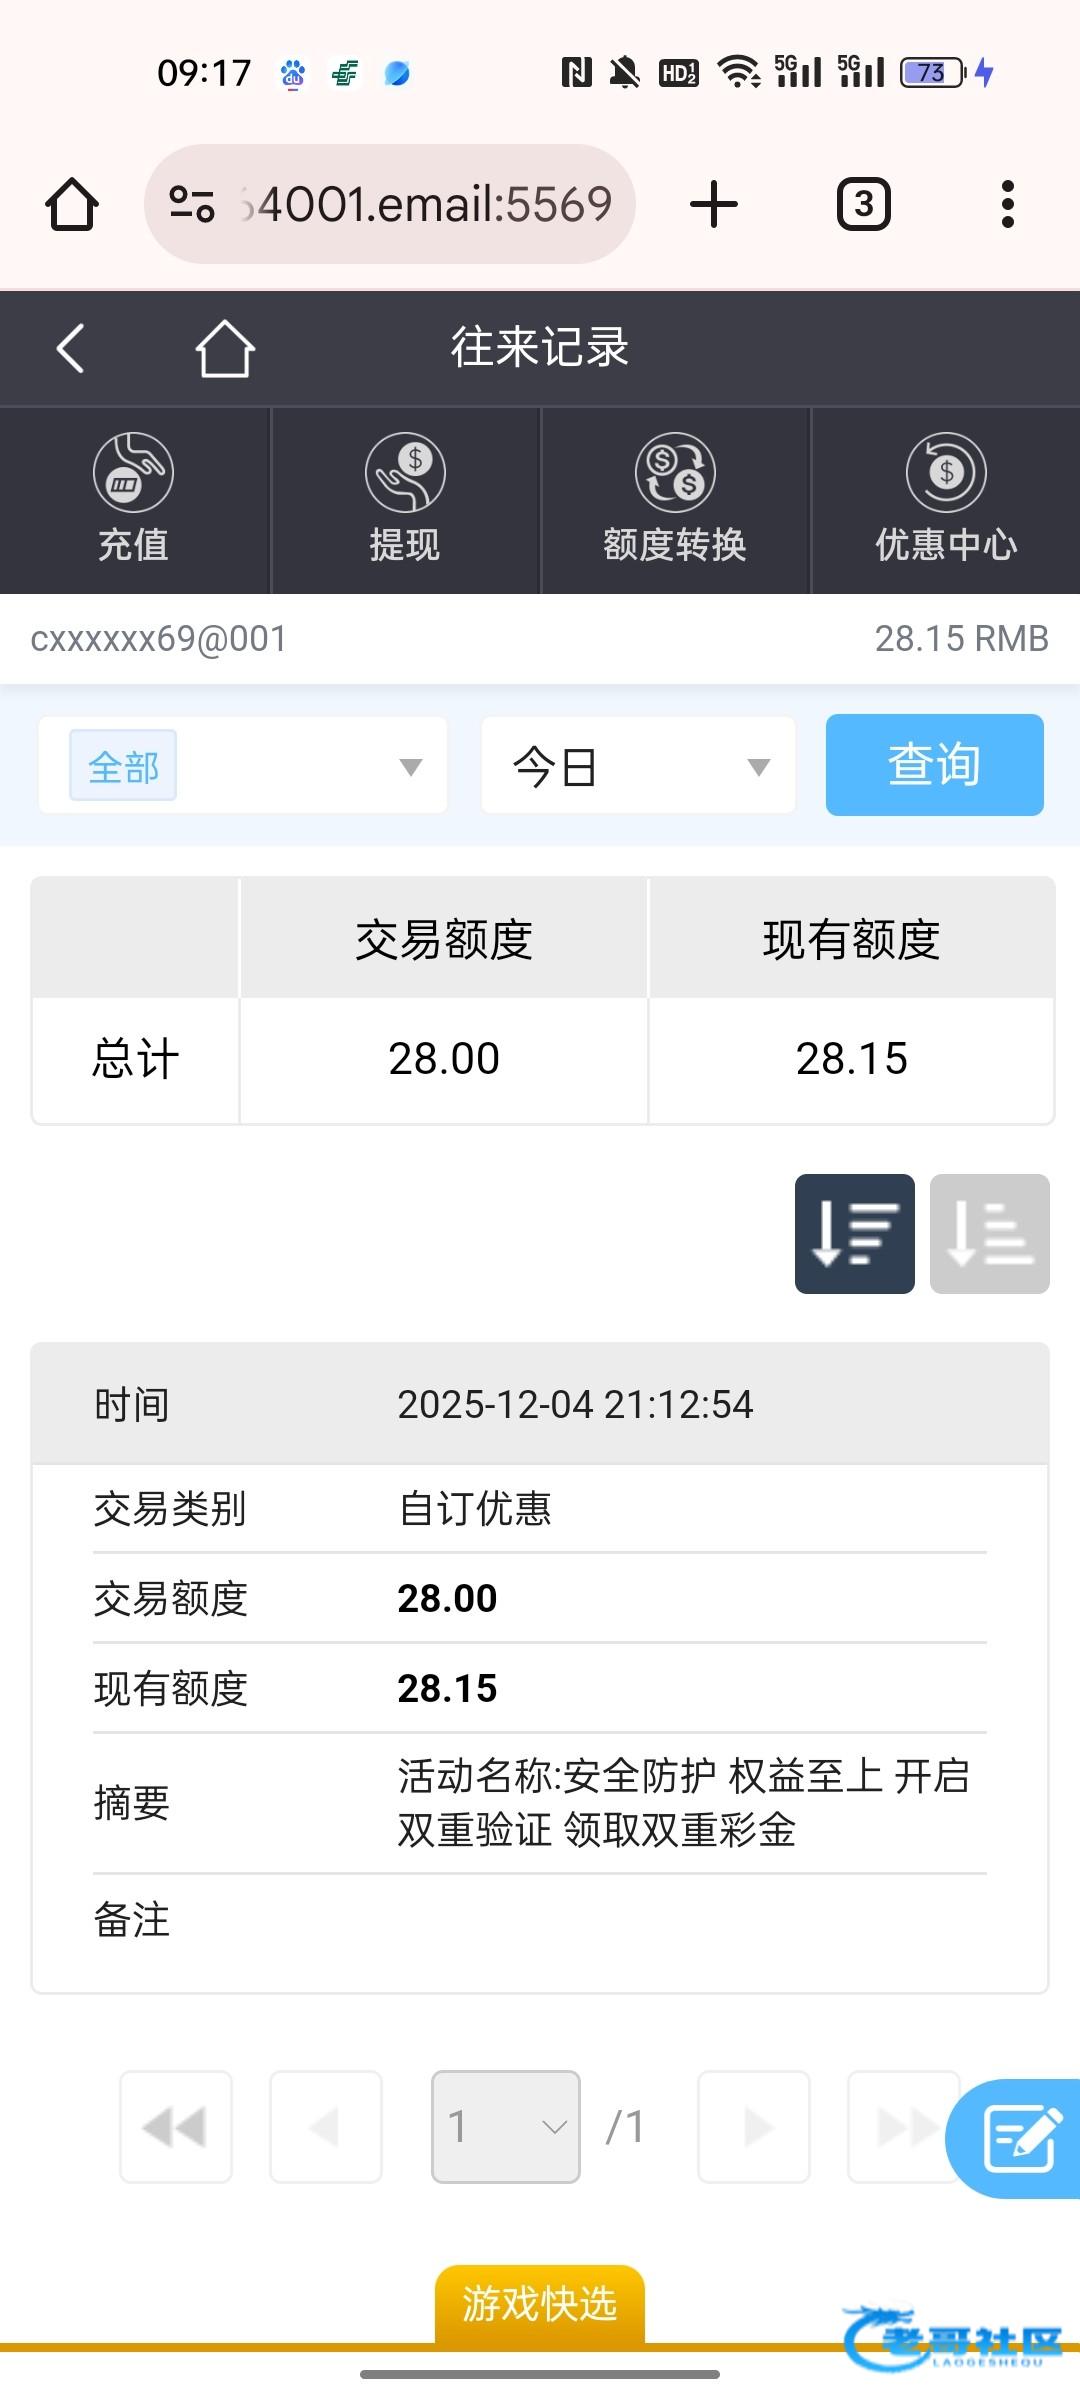Open the browser tab switcher showing 3
This screenshot has width=1080, height=2400.
pyautogui.click(x=863, y=205)
